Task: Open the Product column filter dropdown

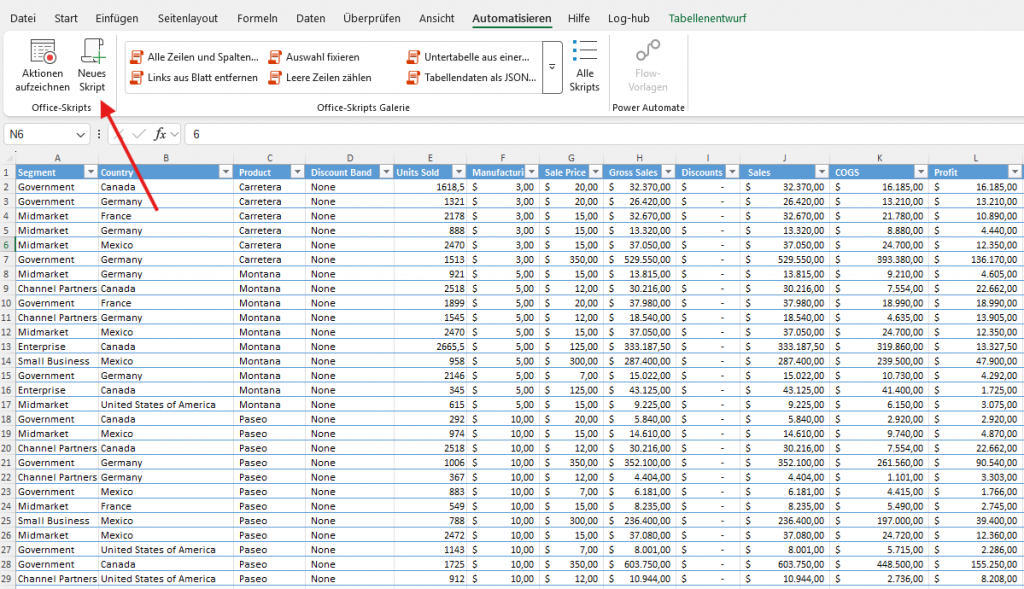Action: [x=297, y=172]
